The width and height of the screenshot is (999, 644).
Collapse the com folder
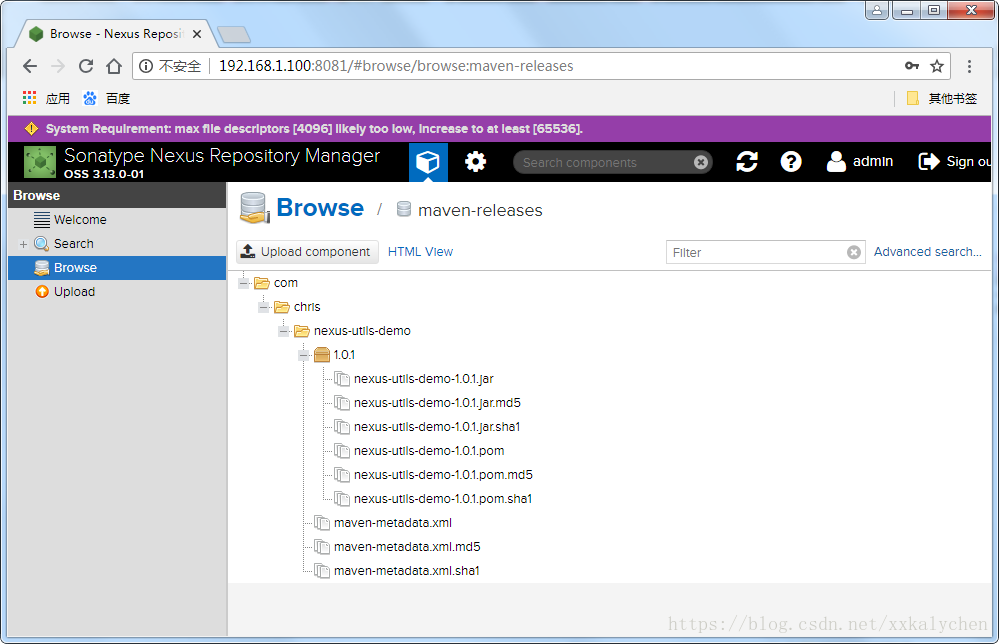coord(243,283)
